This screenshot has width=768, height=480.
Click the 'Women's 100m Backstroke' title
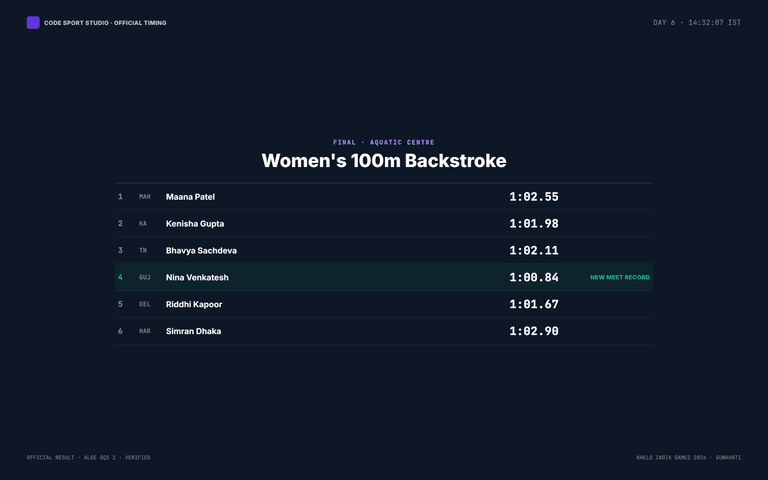(x=384, y=161)
